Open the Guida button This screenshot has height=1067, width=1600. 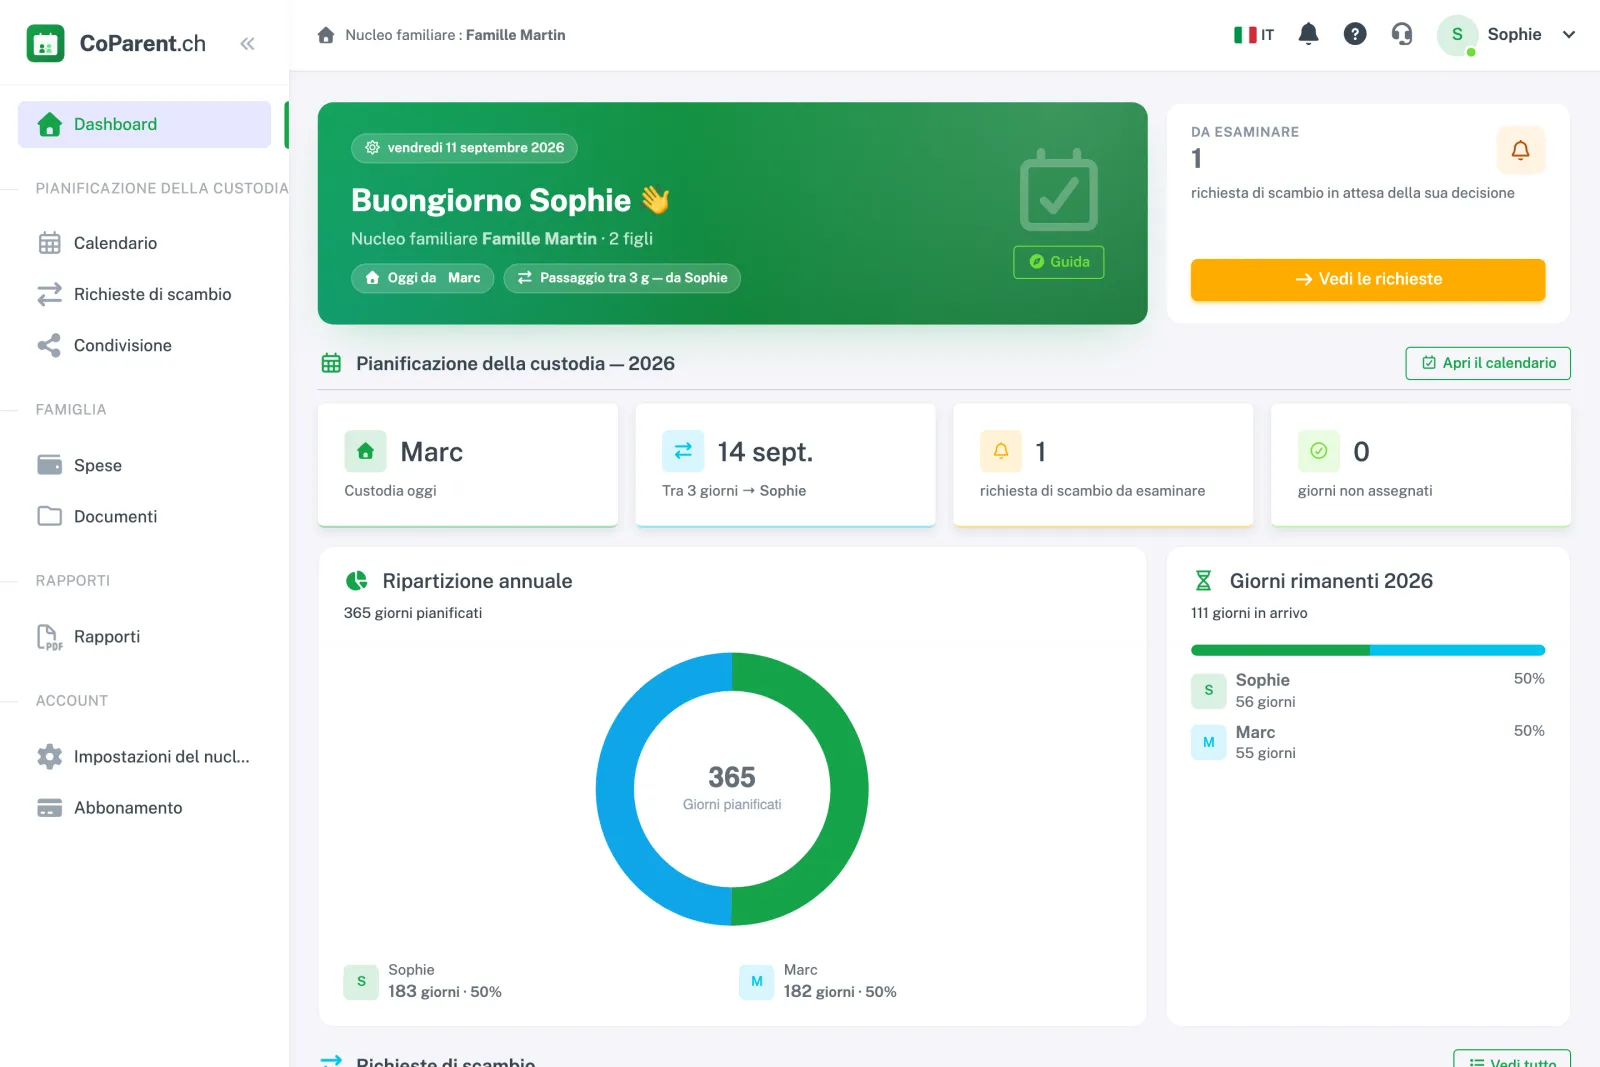pos(1059,262)
